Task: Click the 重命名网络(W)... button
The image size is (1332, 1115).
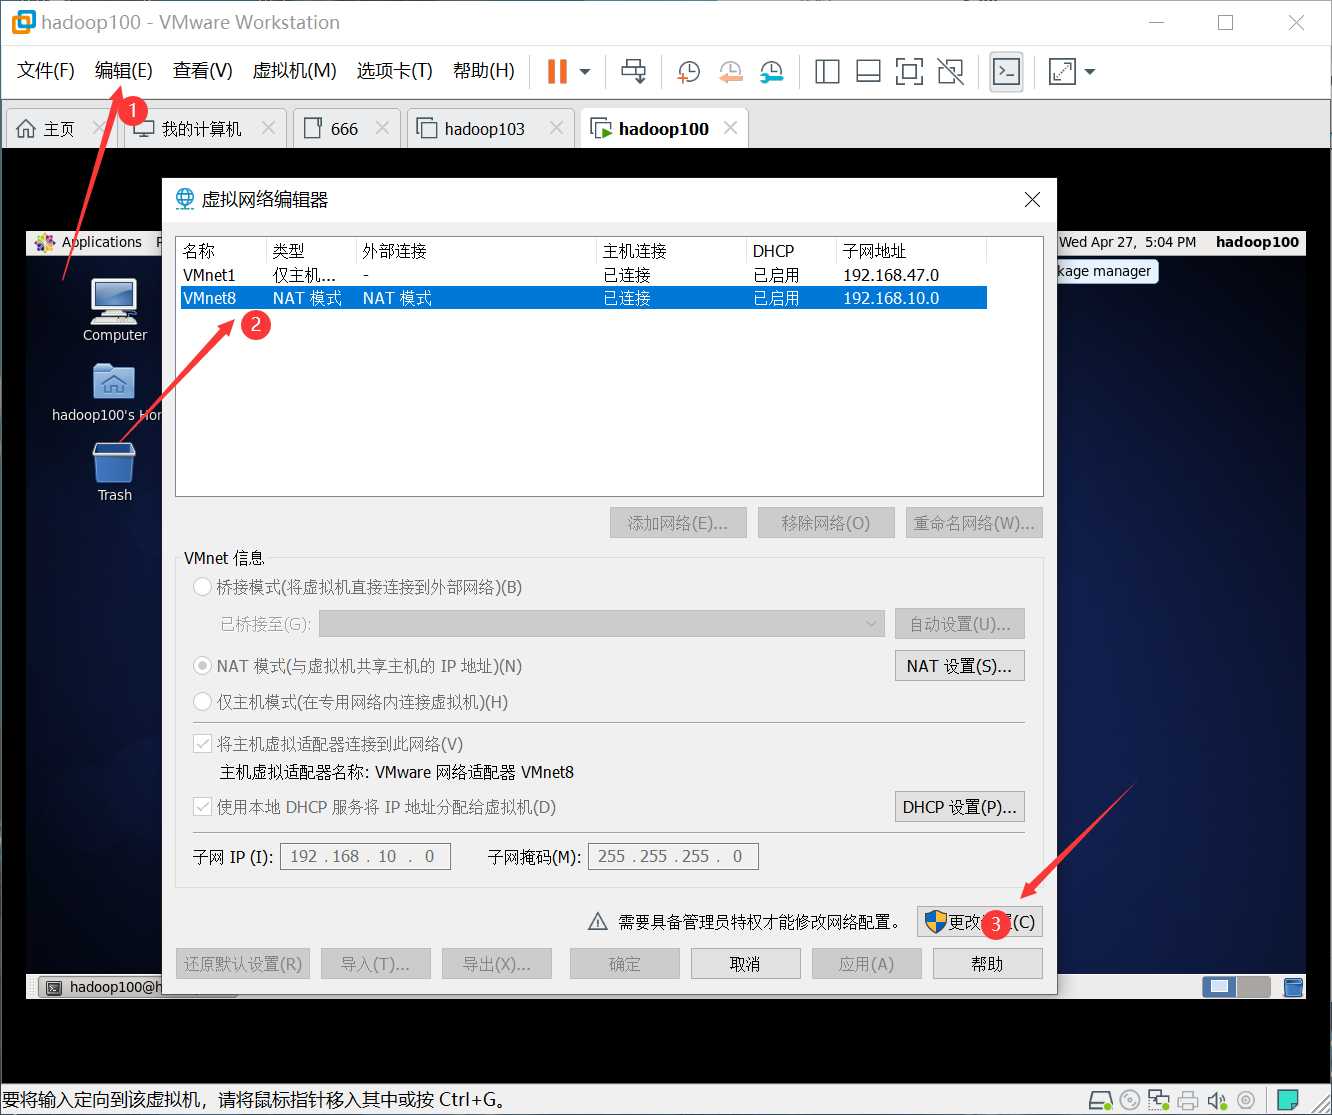Action: [x=974, y=523]
